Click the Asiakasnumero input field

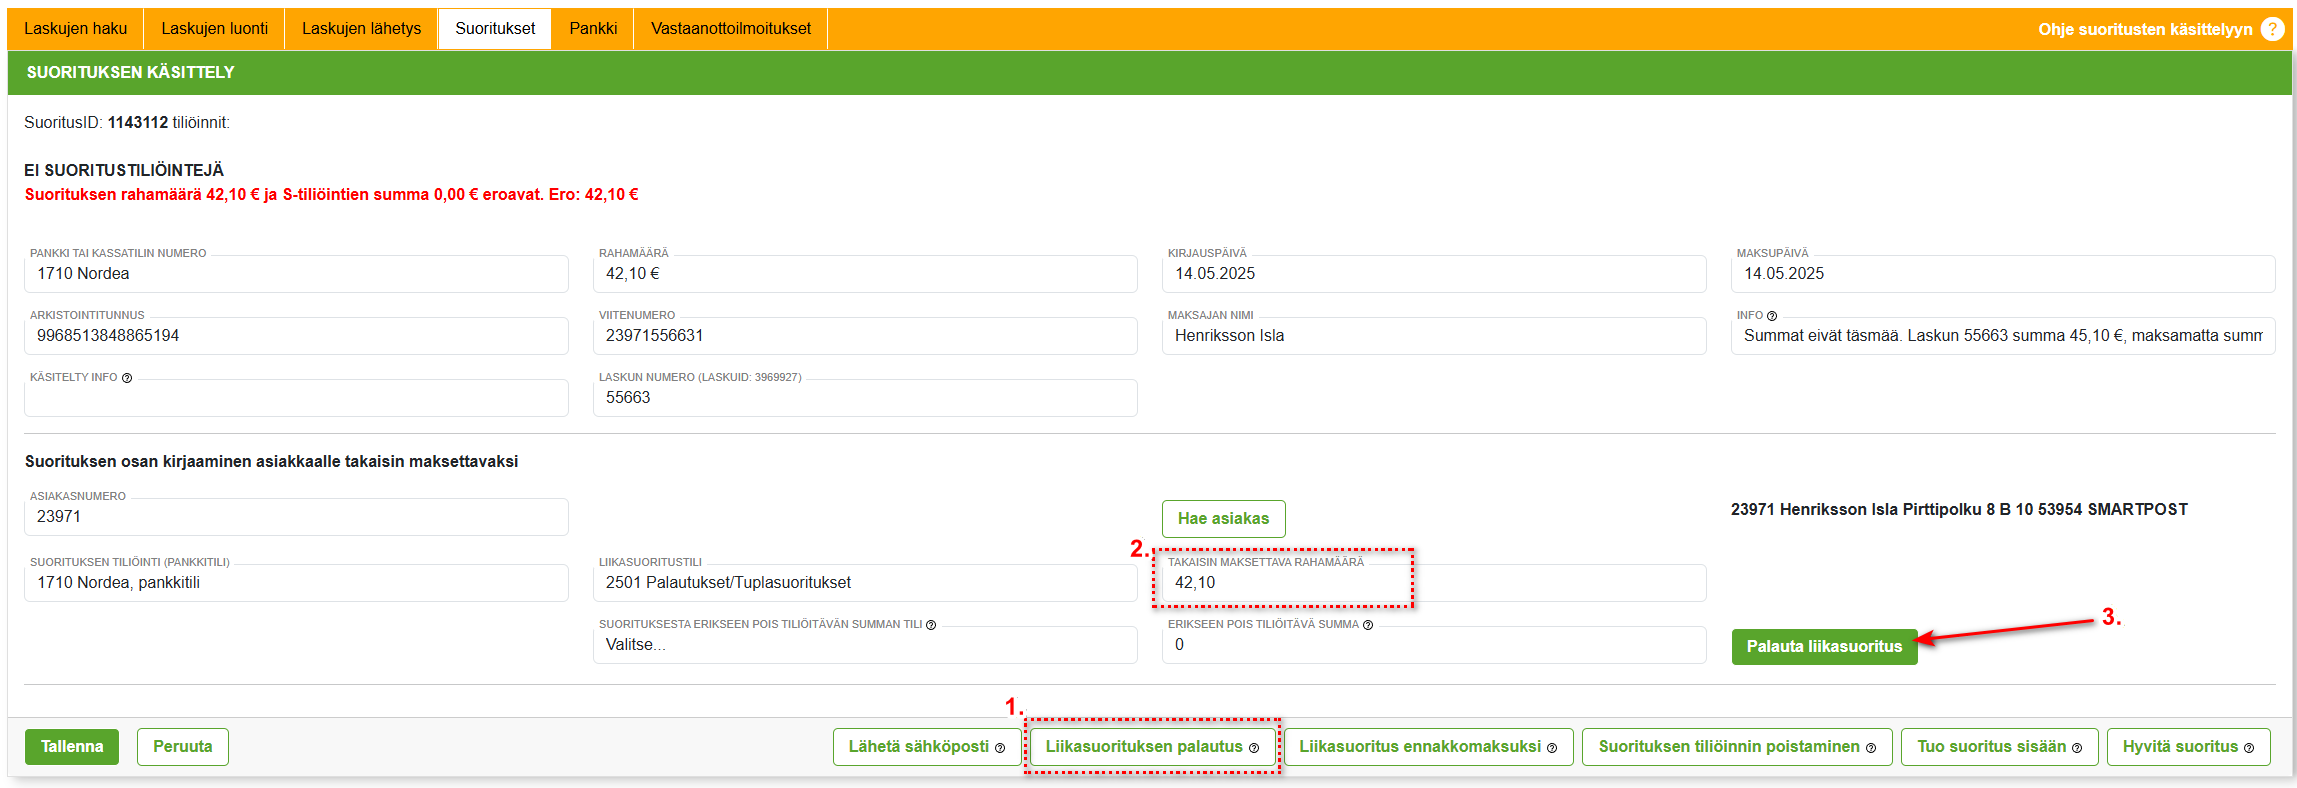pos(296,517)
